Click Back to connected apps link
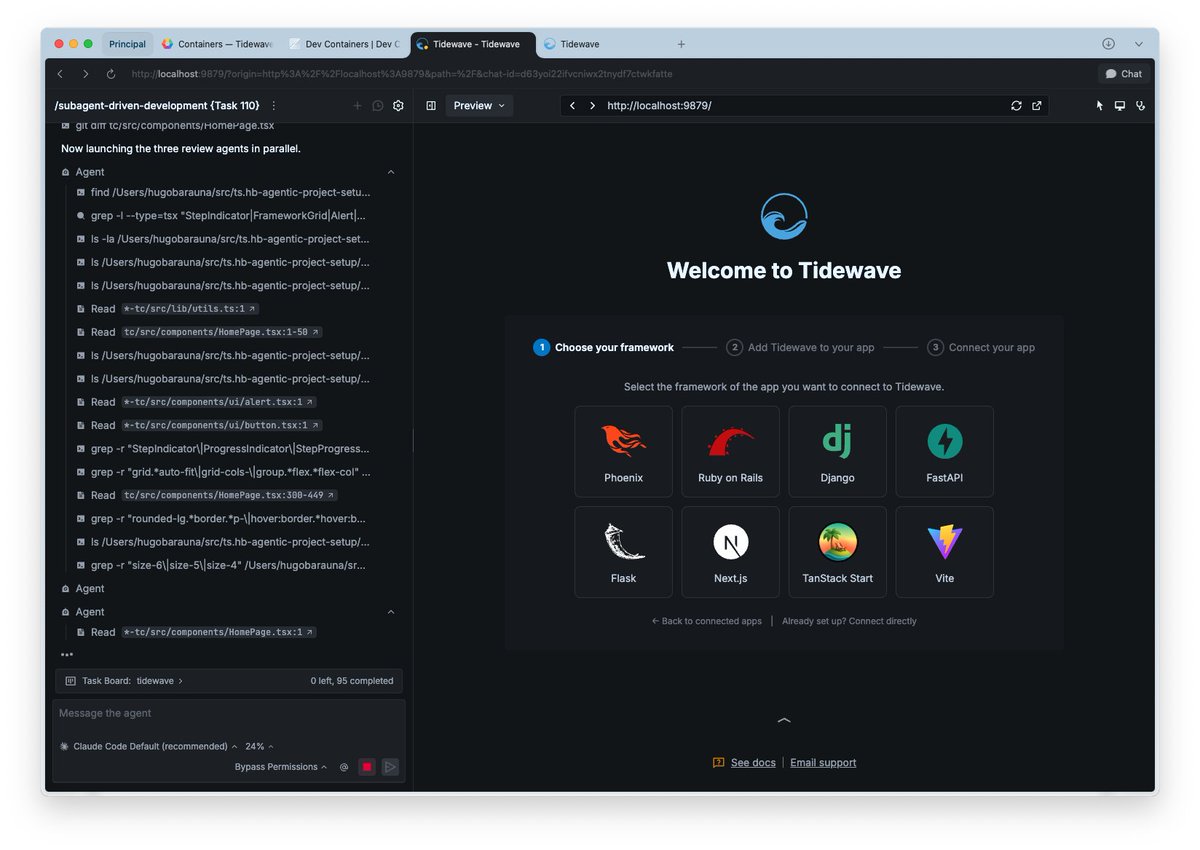This screenshot has height=850, width=1200. (x=707, y=621)
